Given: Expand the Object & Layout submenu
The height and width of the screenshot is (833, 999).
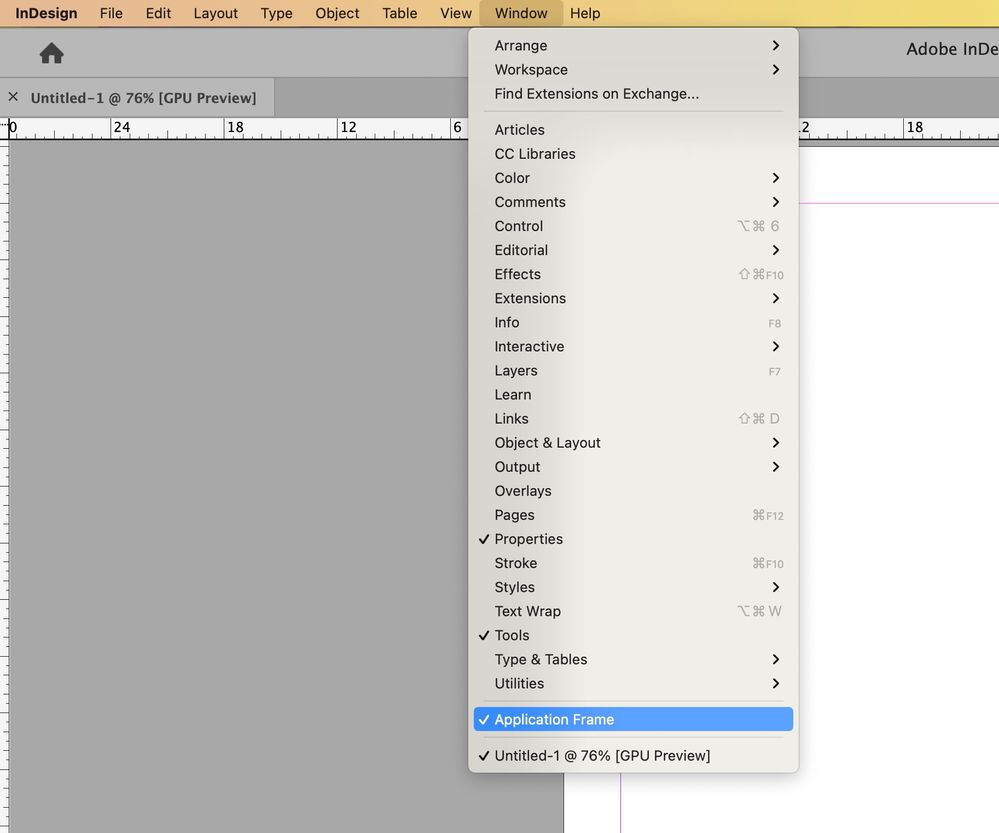Looking at the screenshot, I should click(x=633, y=443).
